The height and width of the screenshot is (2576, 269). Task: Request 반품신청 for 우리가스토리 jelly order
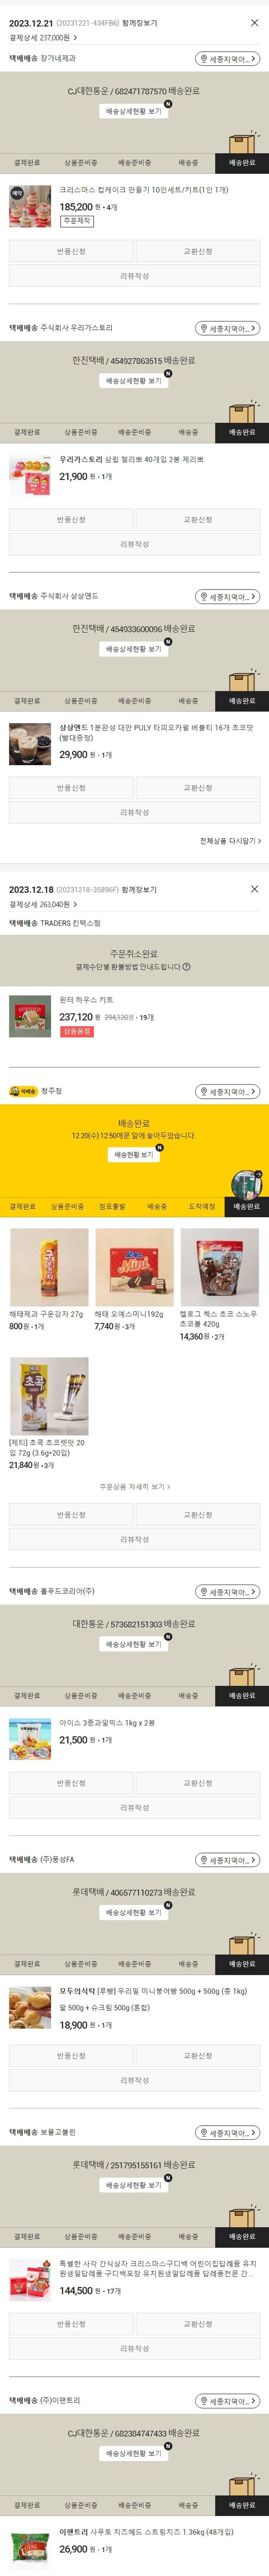(x=71, y=520)
